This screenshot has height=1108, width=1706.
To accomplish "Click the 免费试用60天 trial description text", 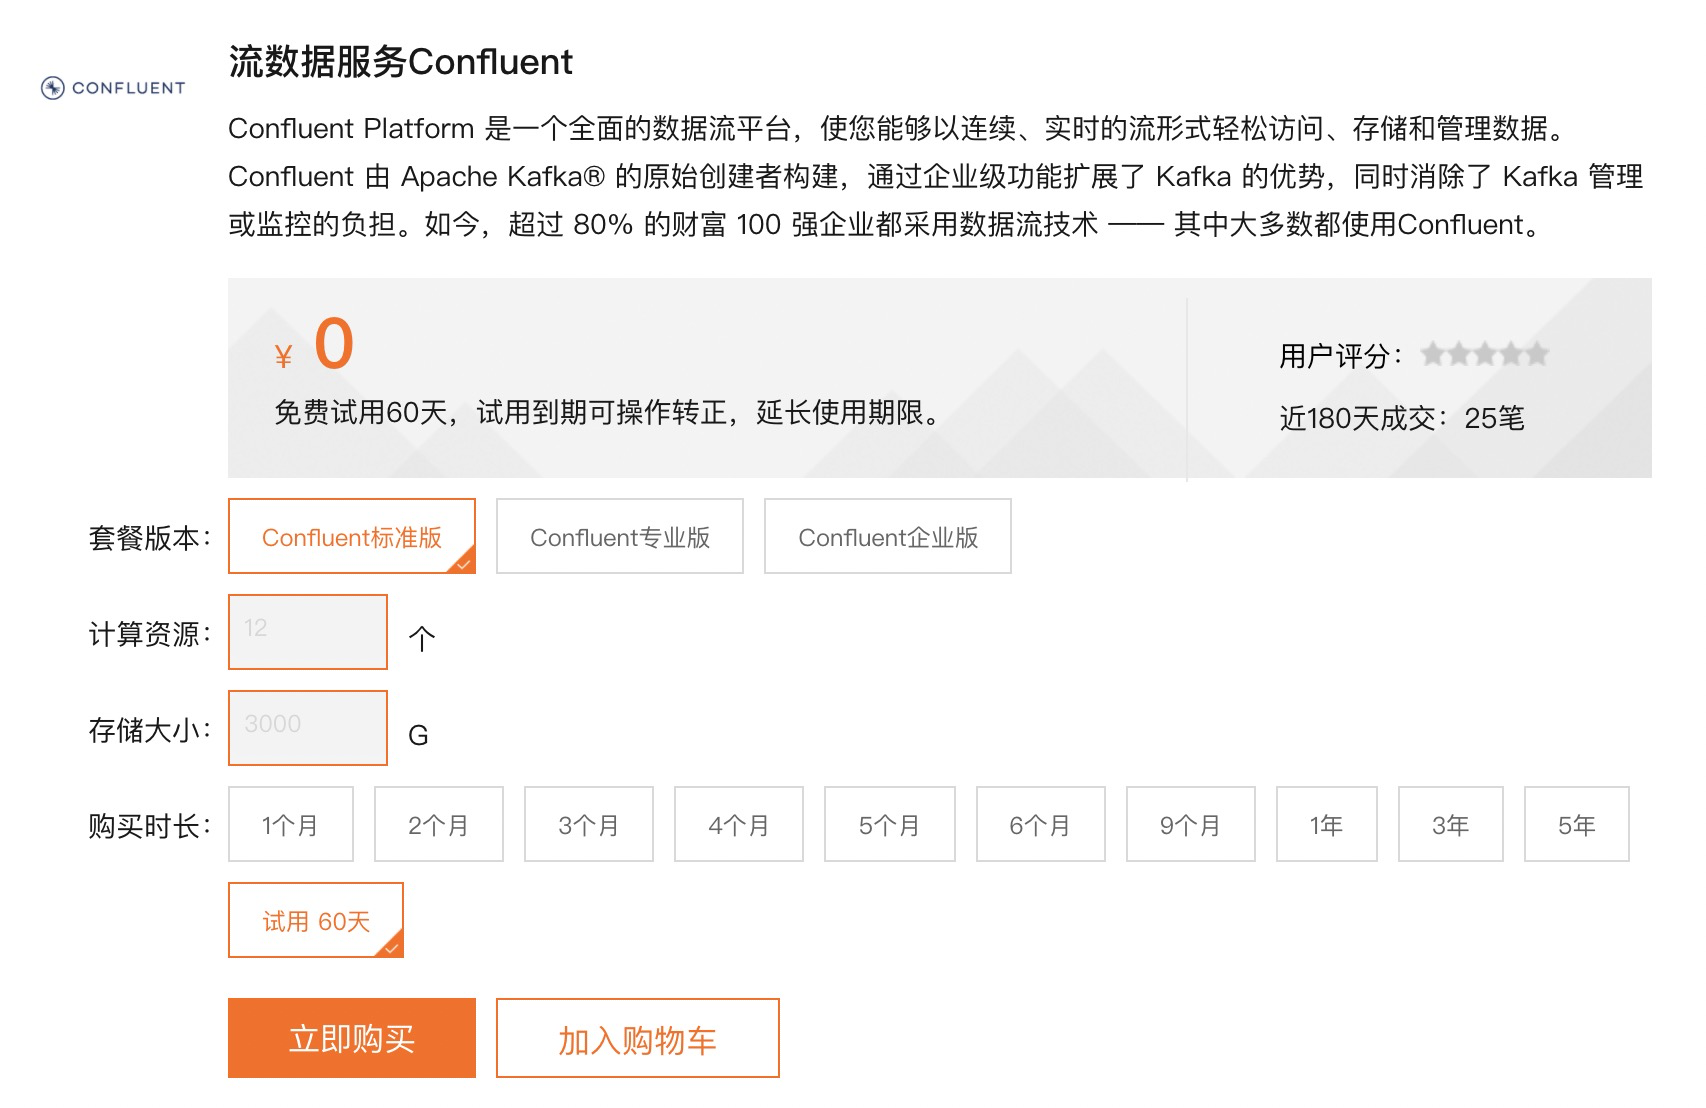I will (609, 412).
